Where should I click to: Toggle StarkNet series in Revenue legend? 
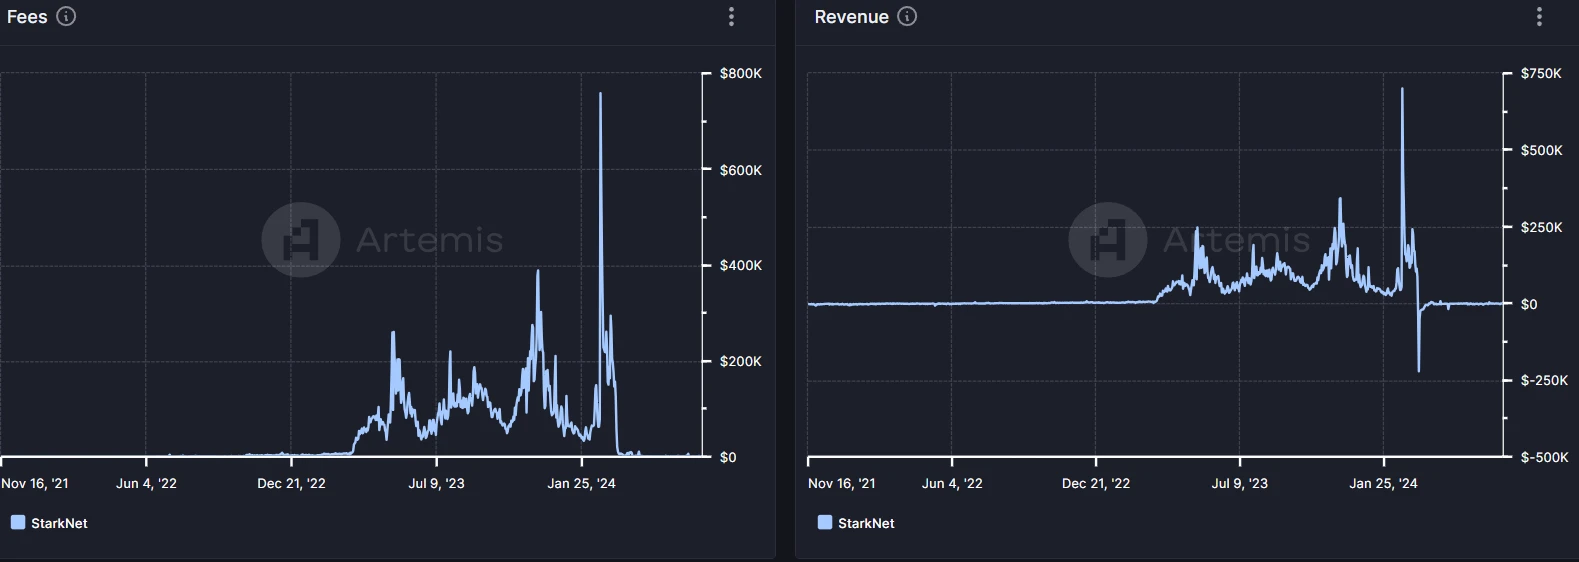[x=866, y=523]
